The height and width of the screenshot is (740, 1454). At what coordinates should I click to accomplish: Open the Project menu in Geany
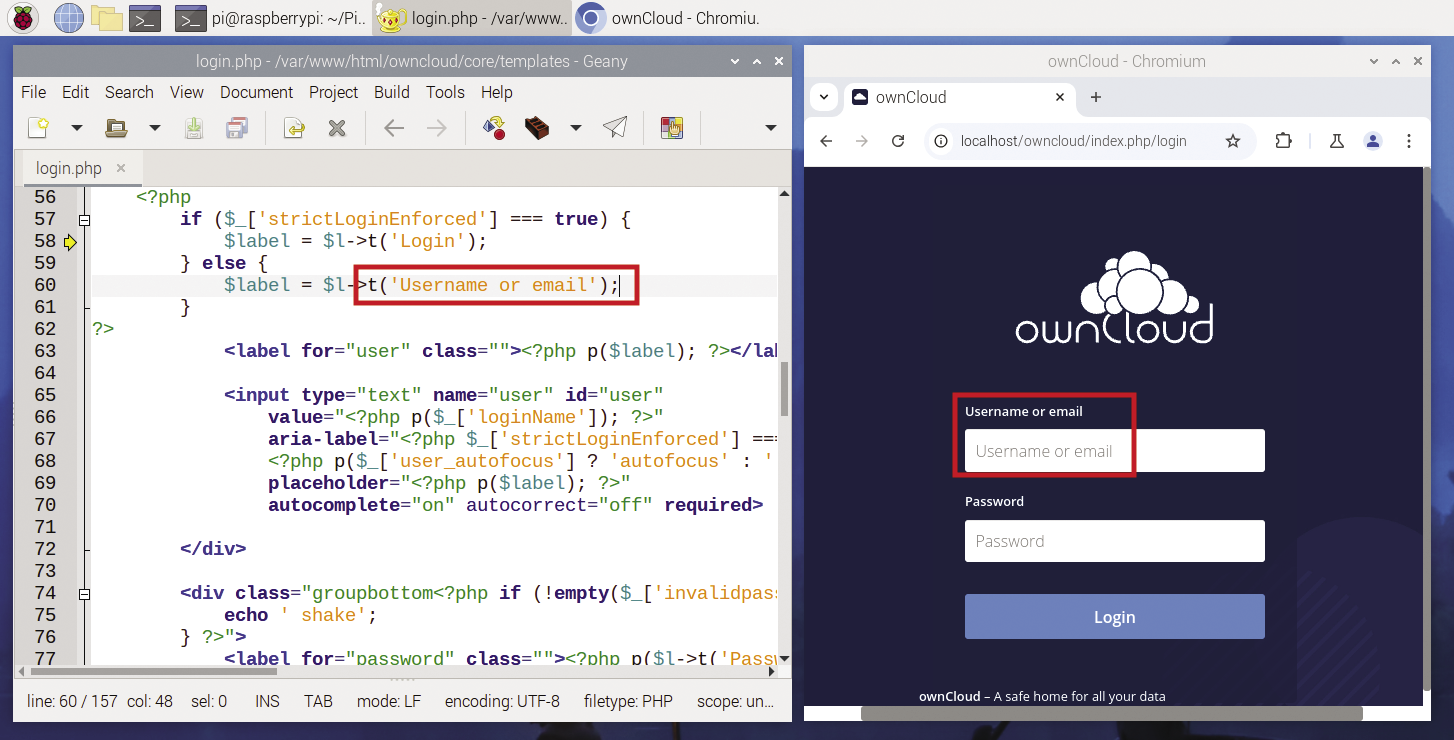pos(333,92)
